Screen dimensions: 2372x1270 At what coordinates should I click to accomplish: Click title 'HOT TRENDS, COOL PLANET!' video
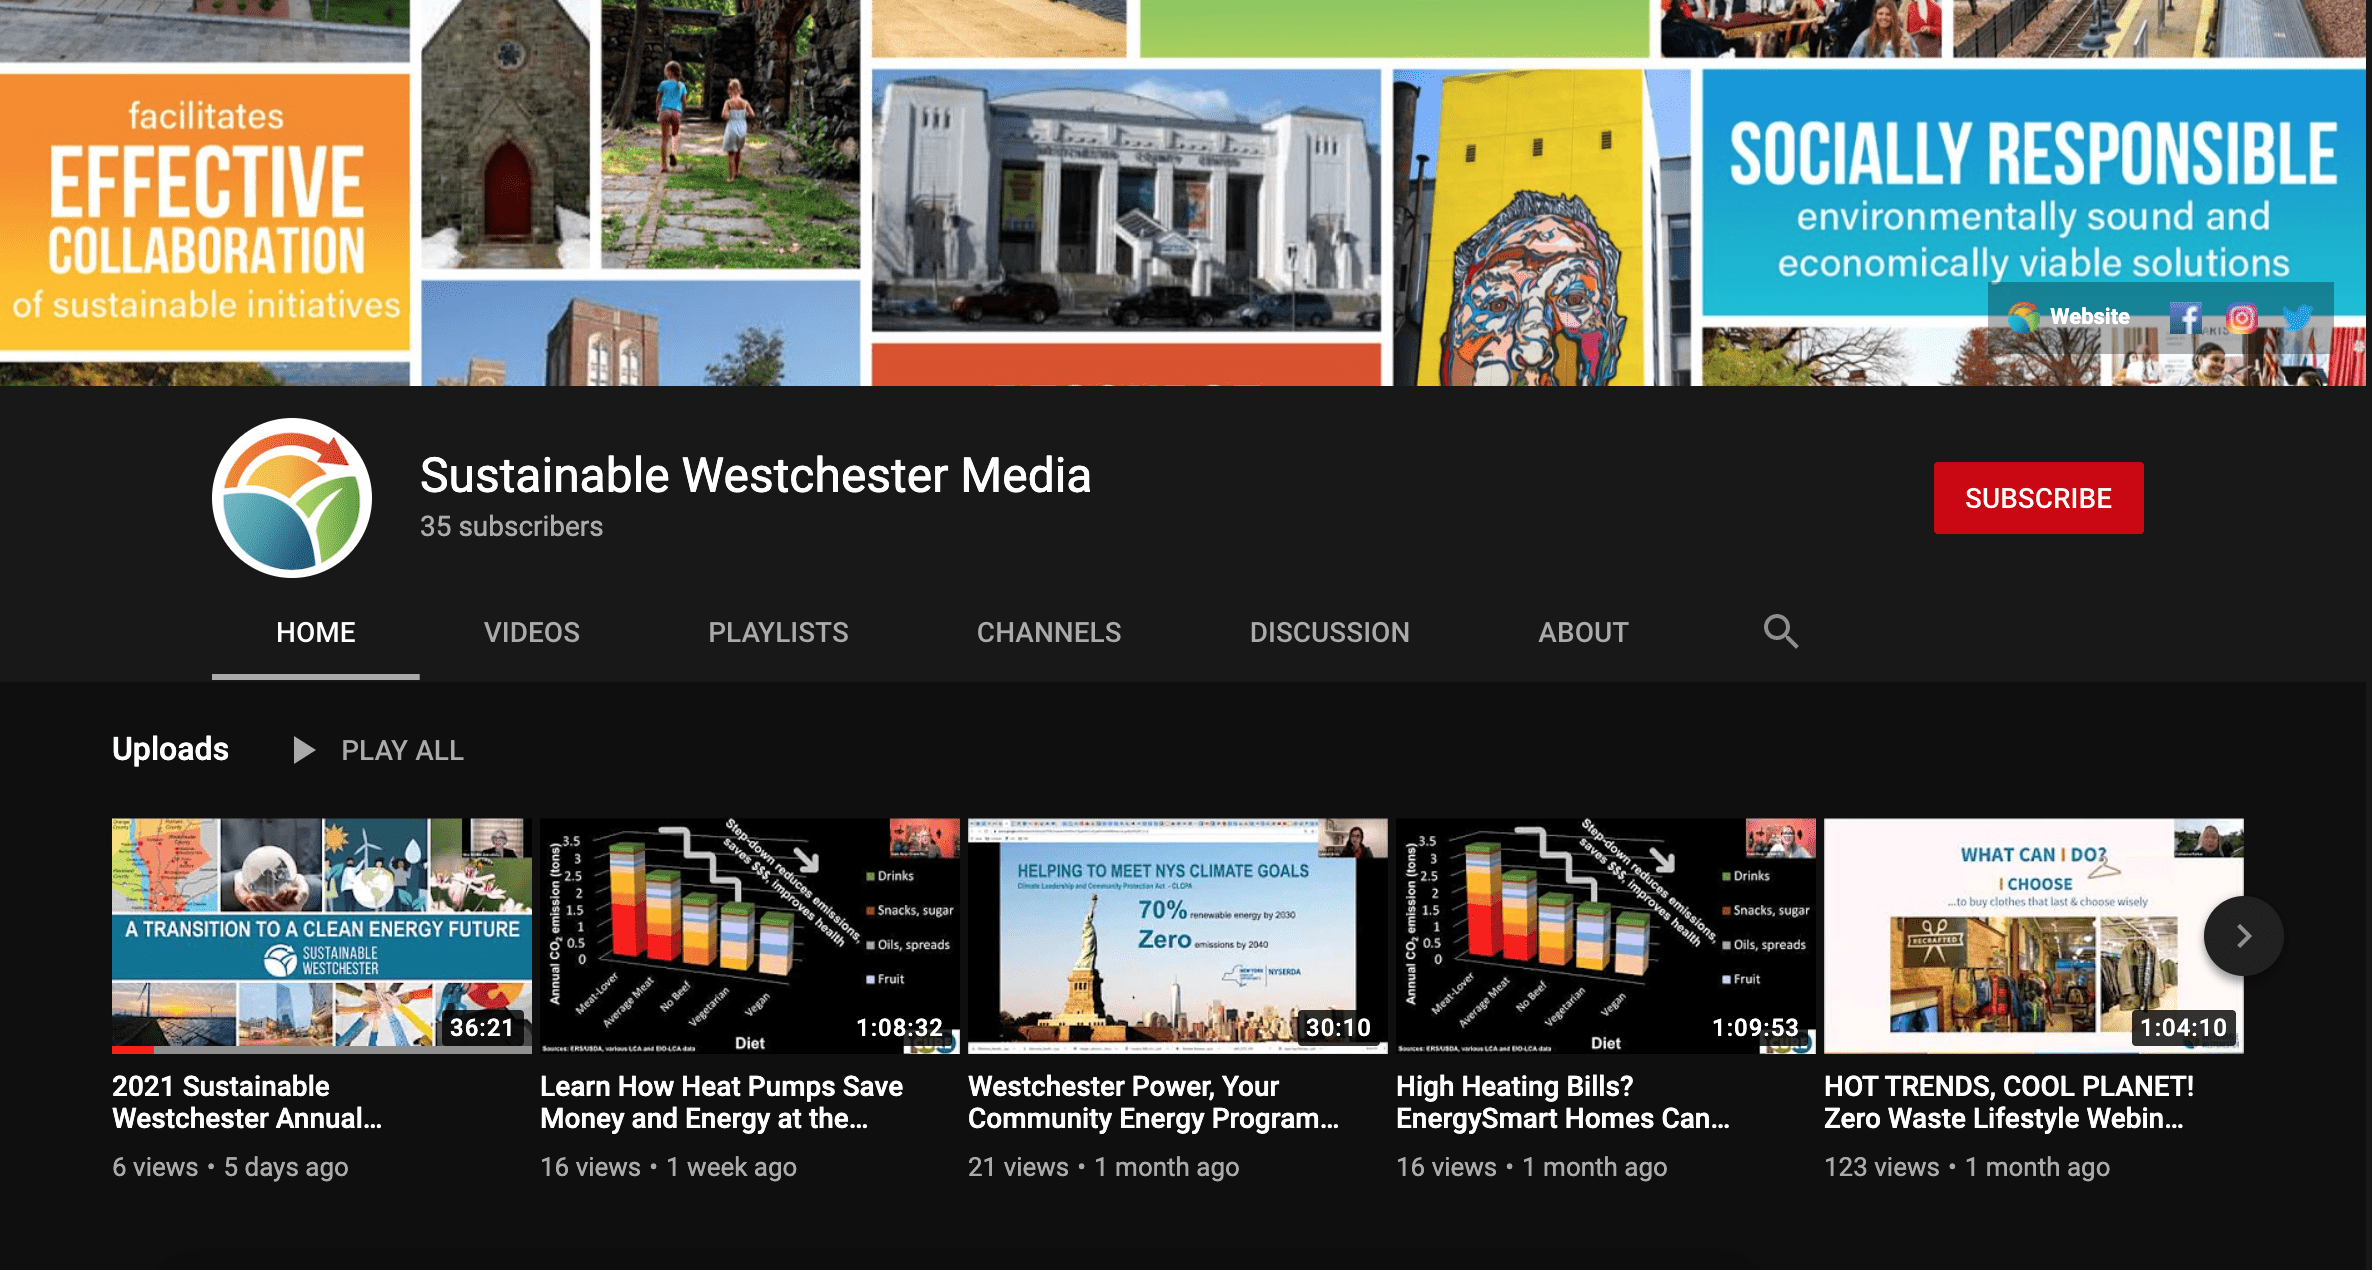coord(2009,1102)
